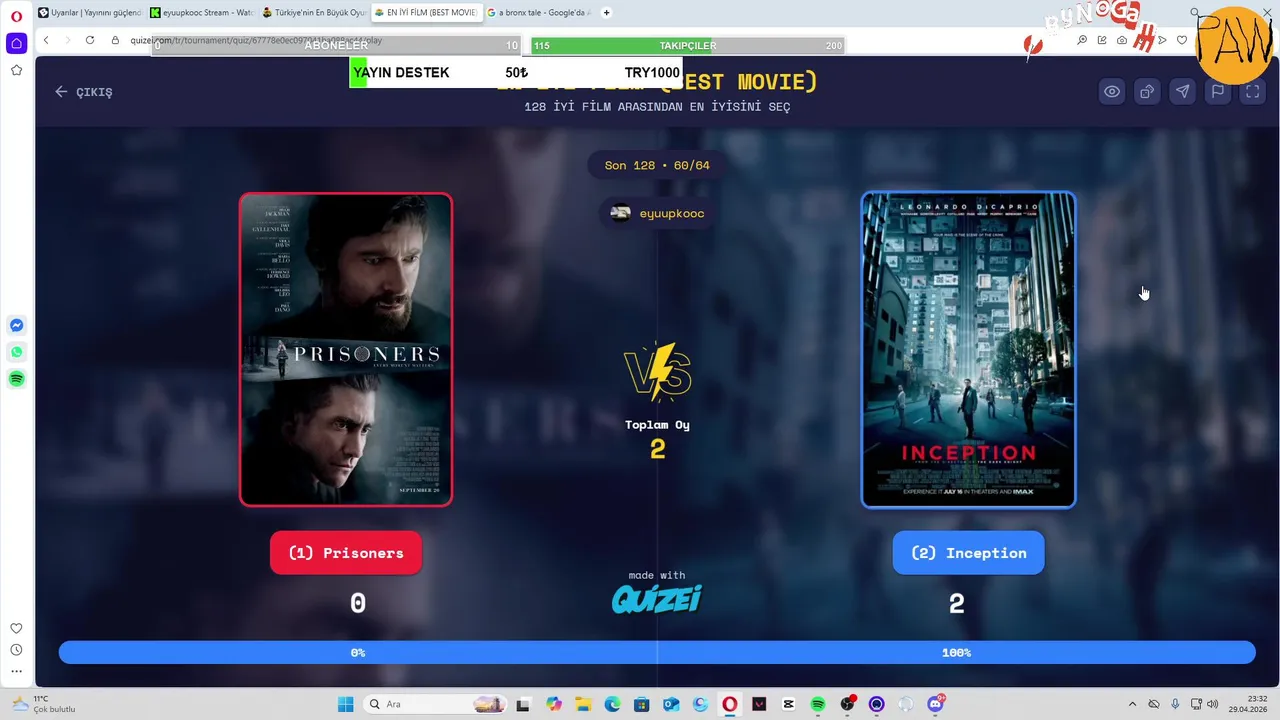Vote for the (2) Inception button
The width and height of the screenshot is (1280, 720).
[968, 553]
